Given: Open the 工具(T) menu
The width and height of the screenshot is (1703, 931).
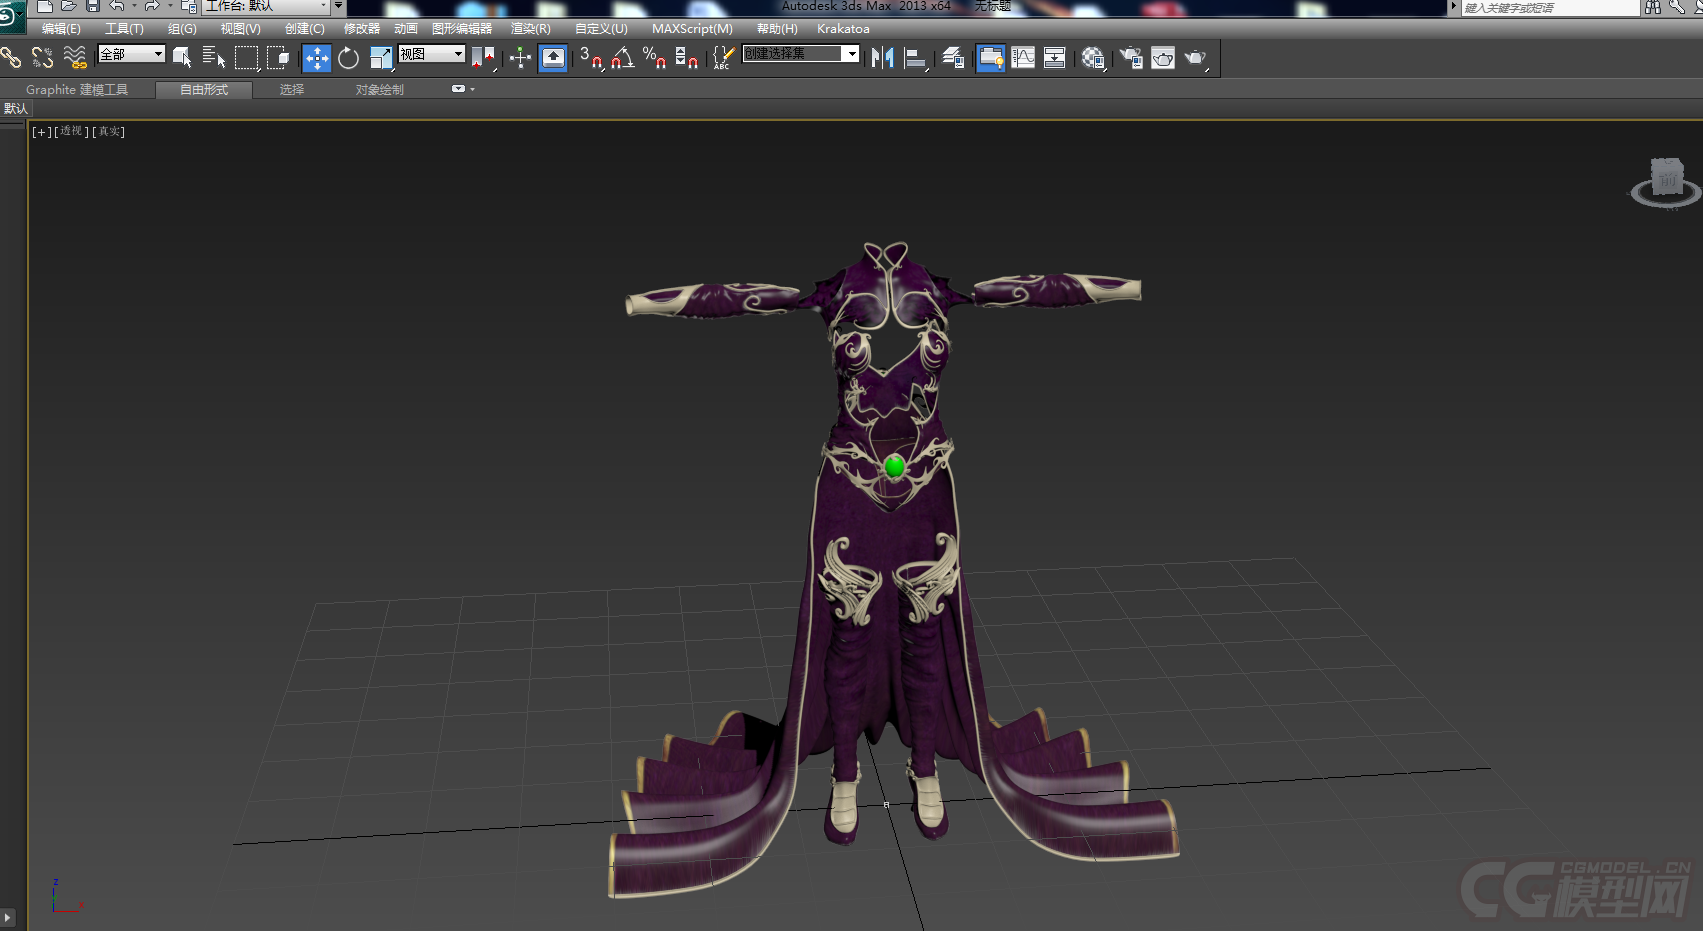Looking at the screenshot, I should tap(125, 29).
